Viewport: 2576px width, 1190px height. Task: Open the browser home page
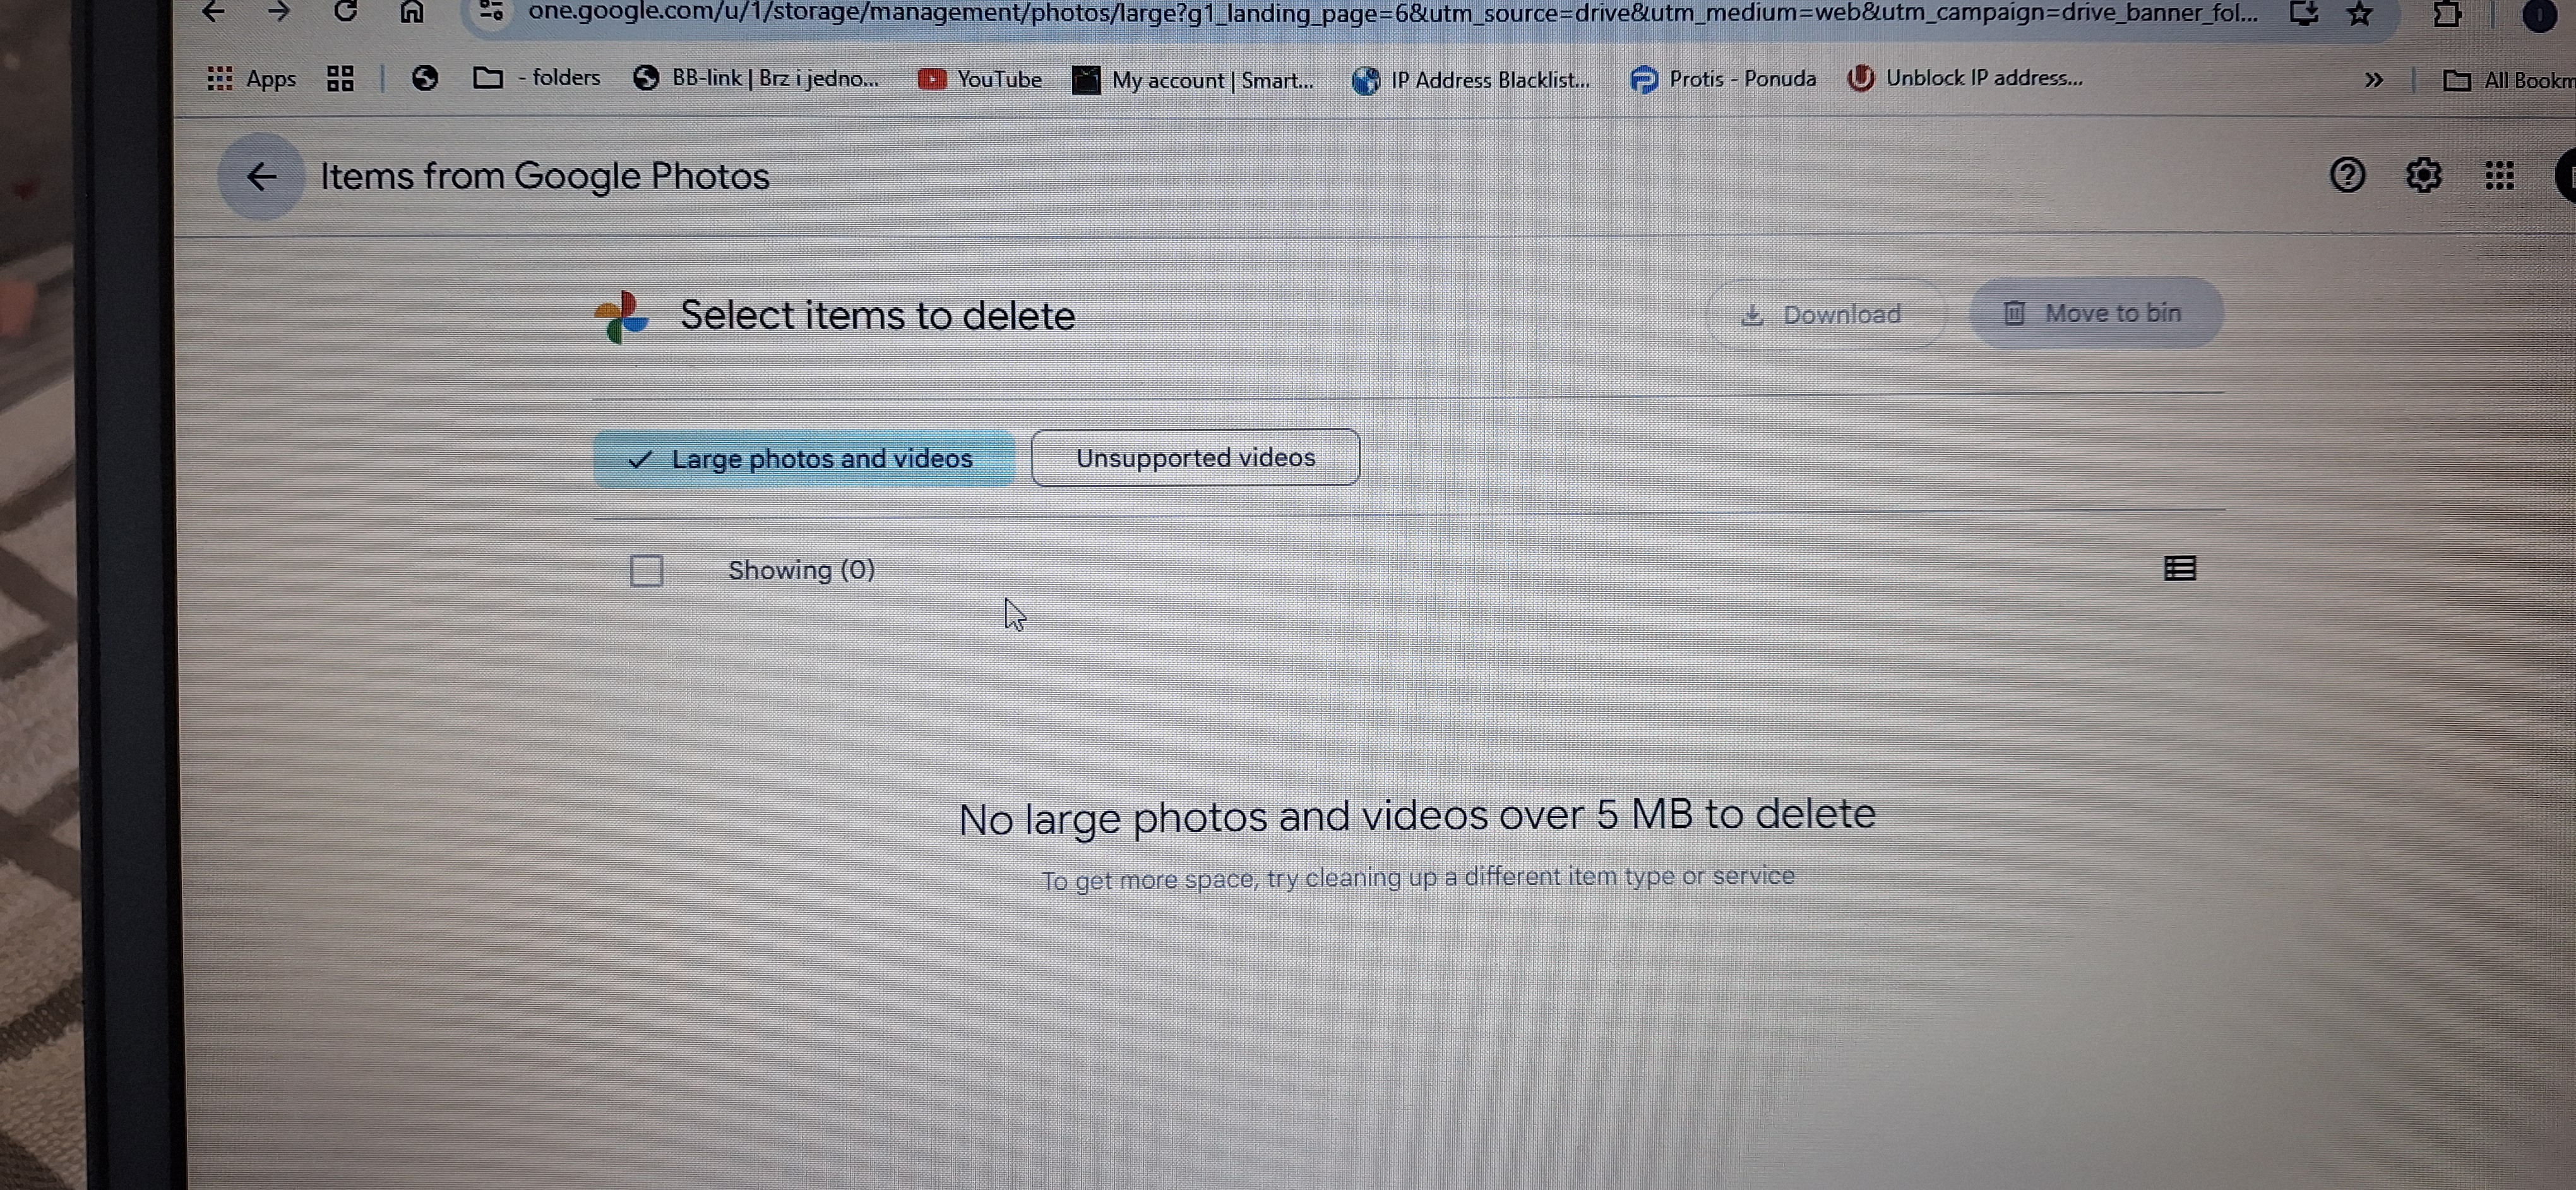coord(412,11)
